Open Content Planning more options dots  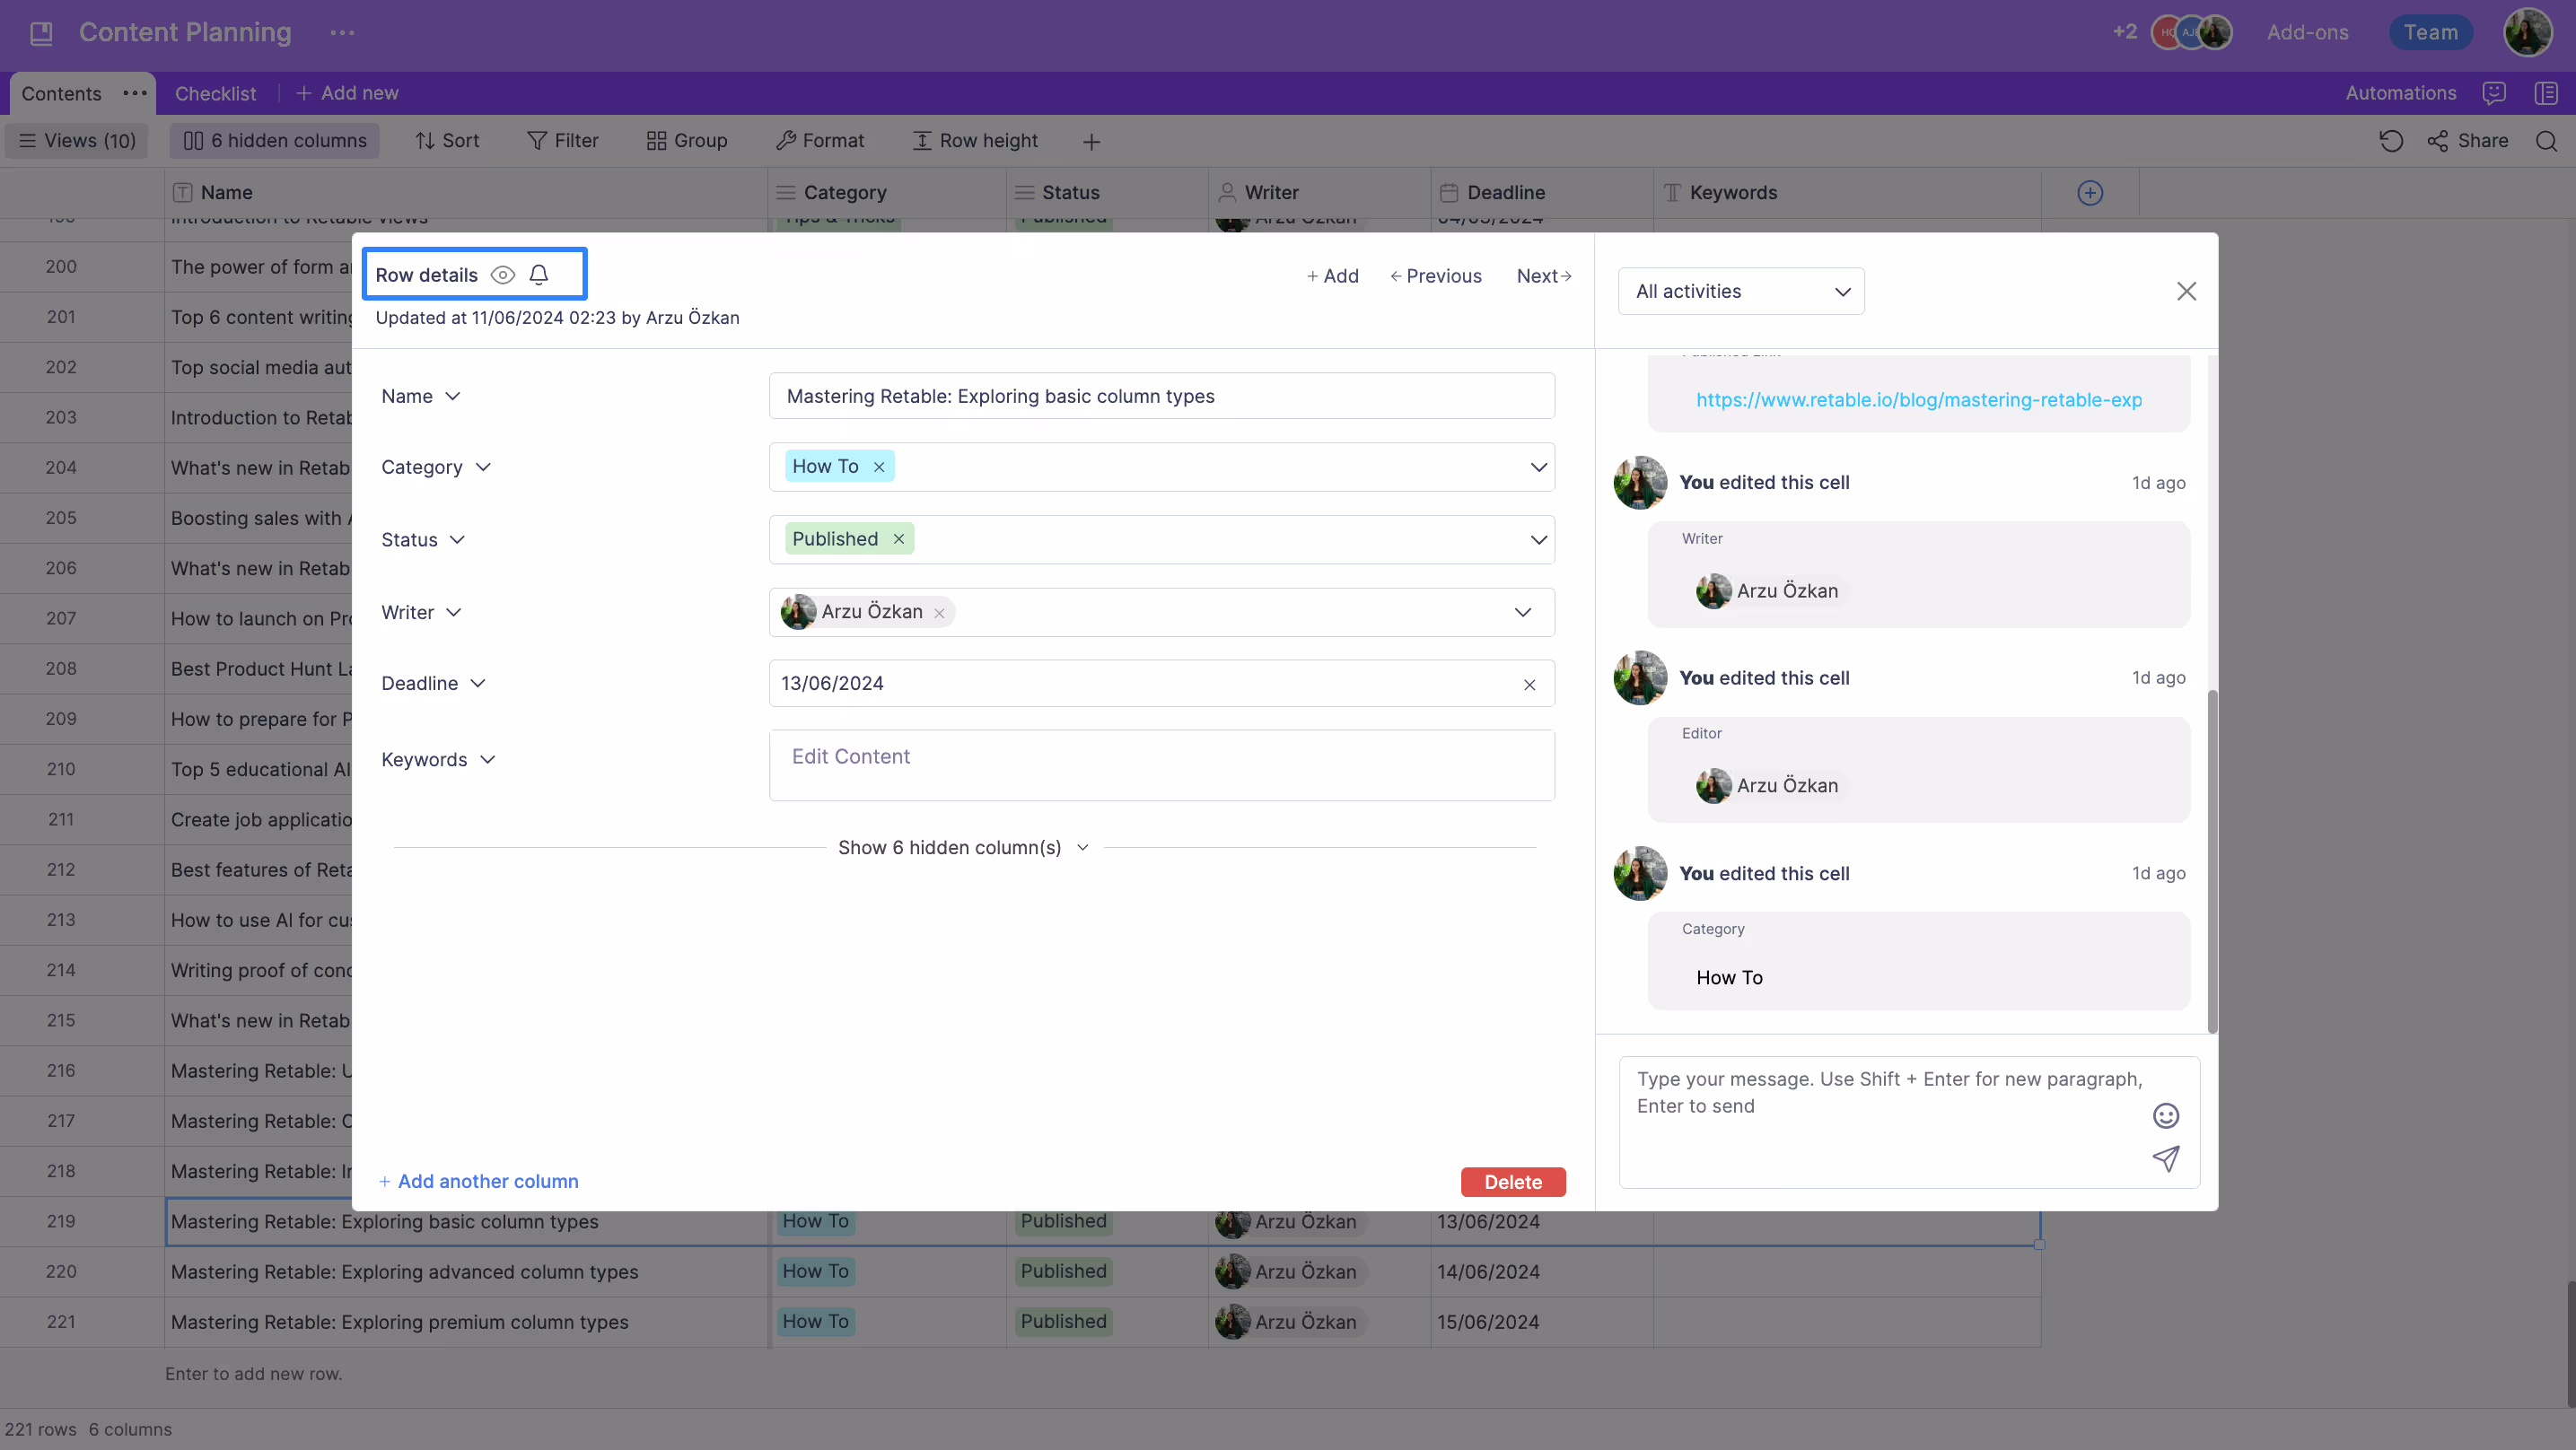point(342,33)
